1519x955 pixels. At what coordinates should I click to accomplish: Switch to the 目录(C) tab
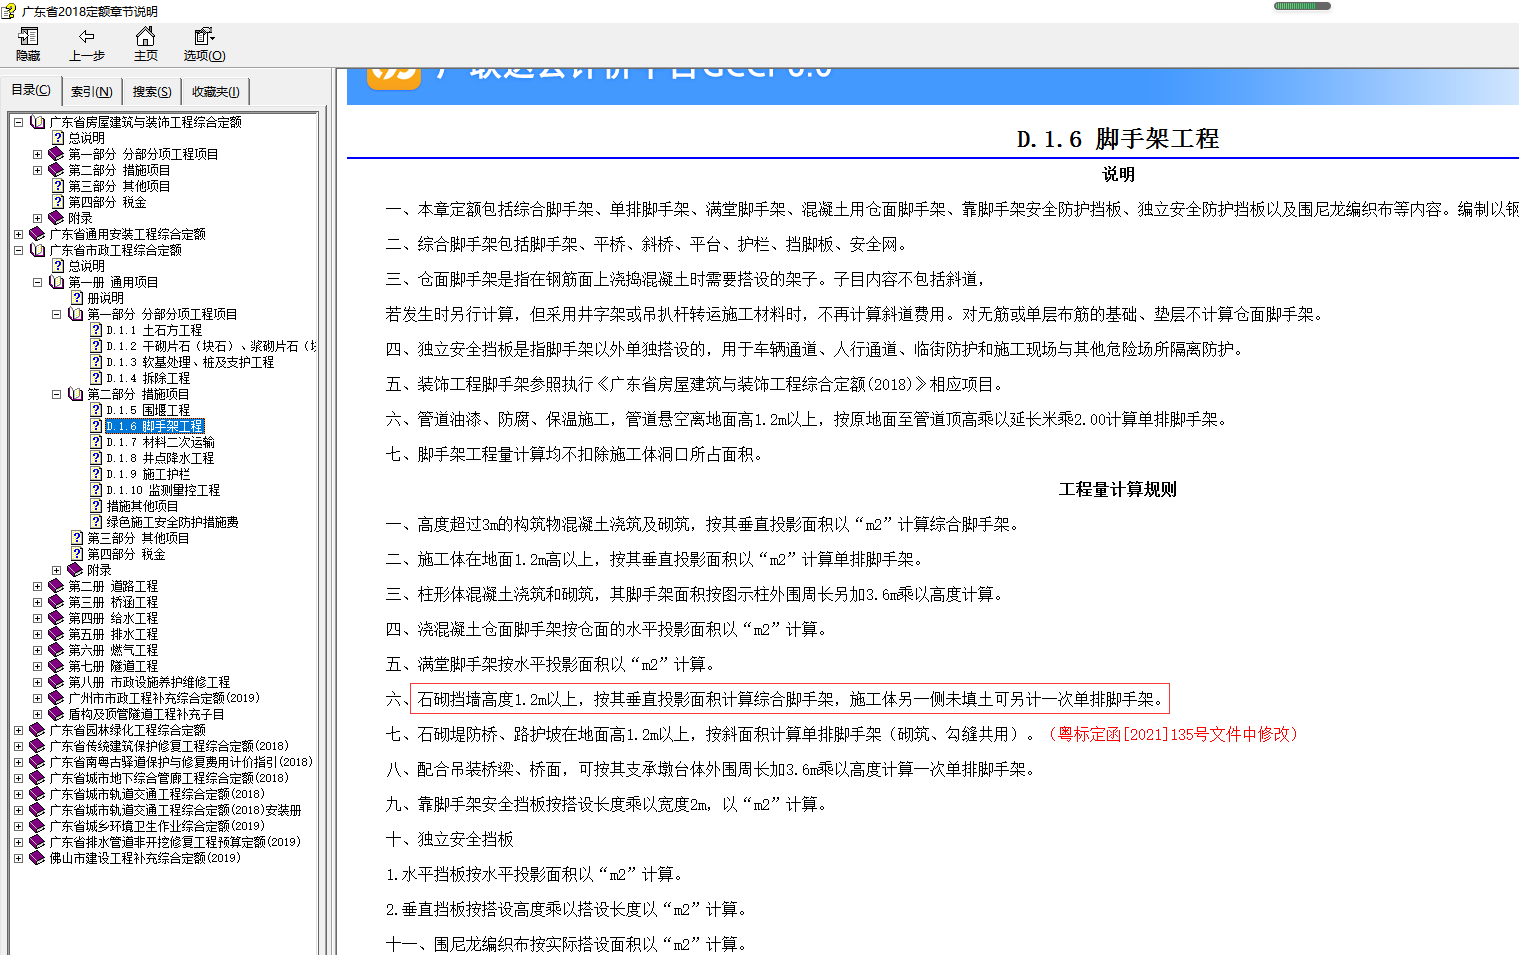click(x=30, y=90)
